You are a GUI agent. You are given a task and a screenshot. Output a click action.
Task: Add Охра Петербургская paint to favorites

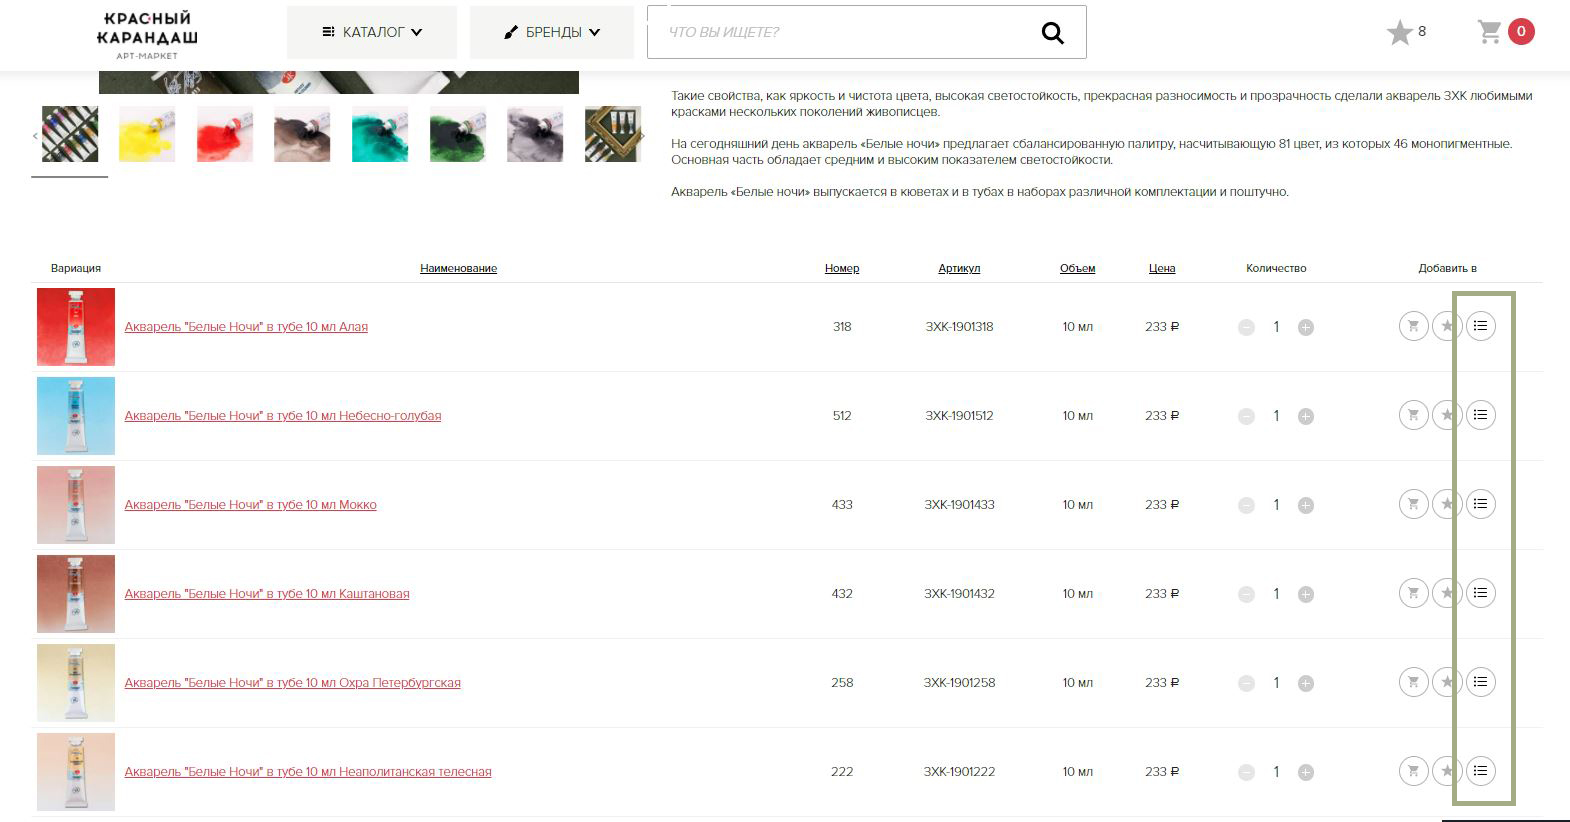pyautogui.click(x=1446, y=682)
